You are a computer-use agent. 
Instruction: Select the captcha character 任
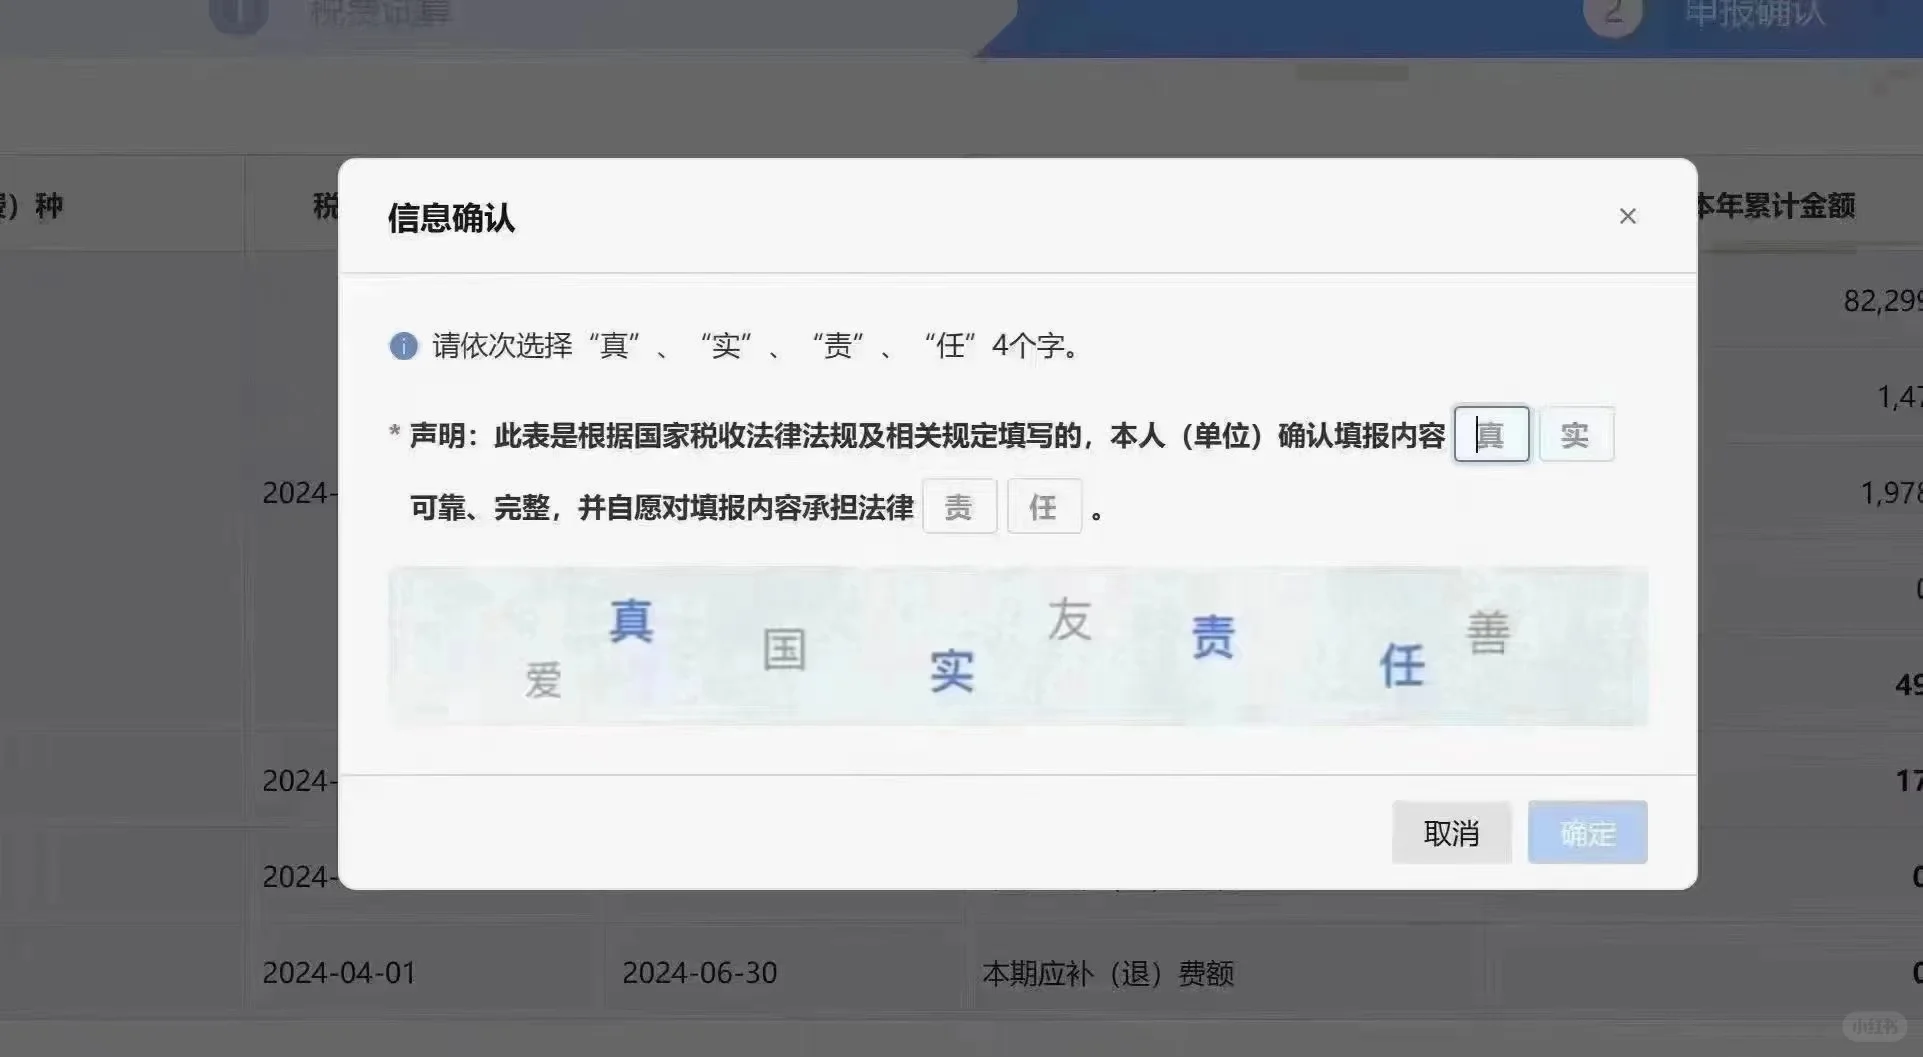(1402, 665)
